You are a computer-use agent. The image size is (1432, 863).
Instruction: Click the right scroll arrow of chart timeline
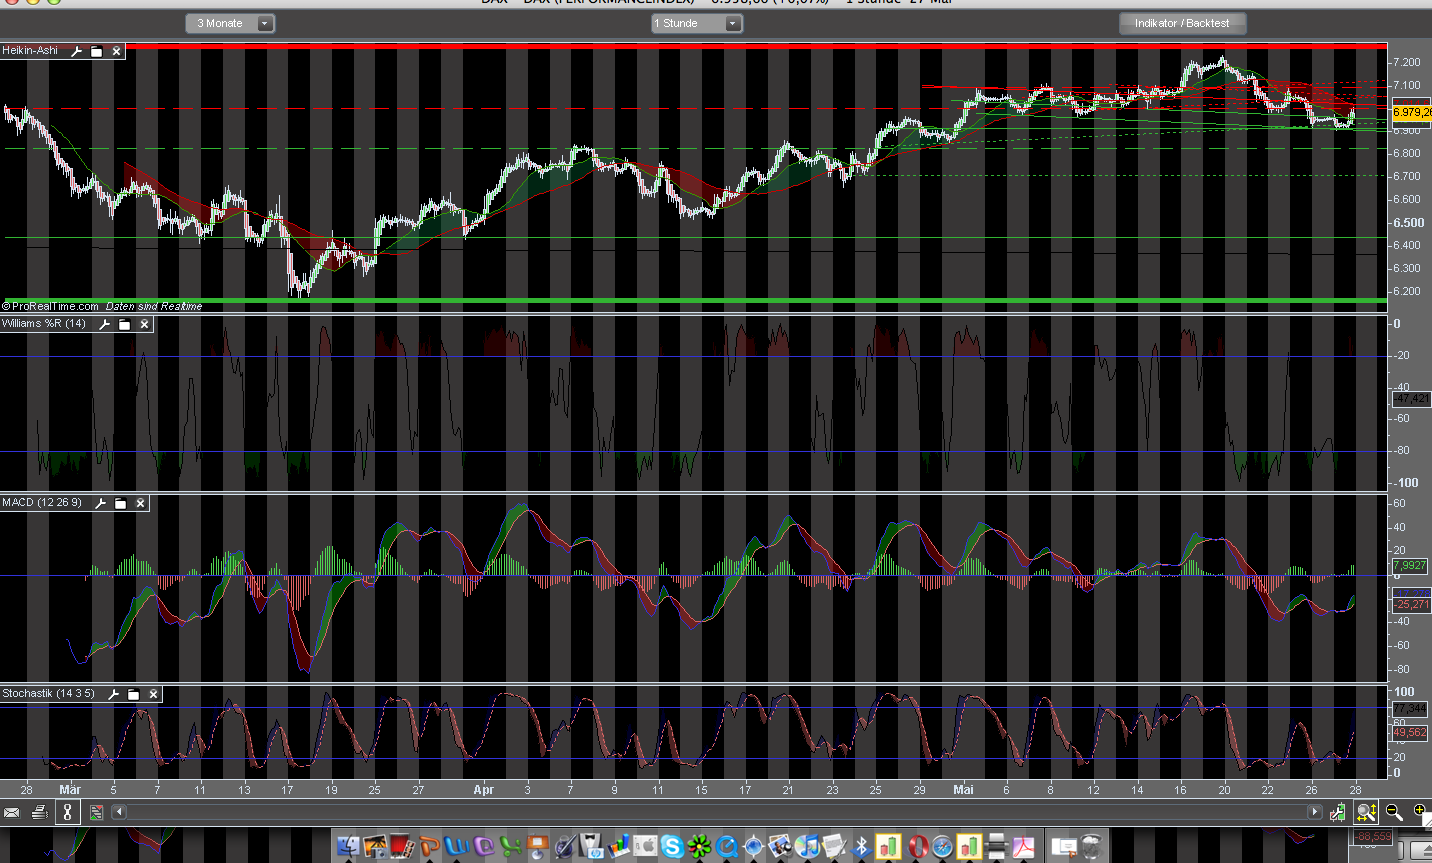click(x=1315, y=812)
